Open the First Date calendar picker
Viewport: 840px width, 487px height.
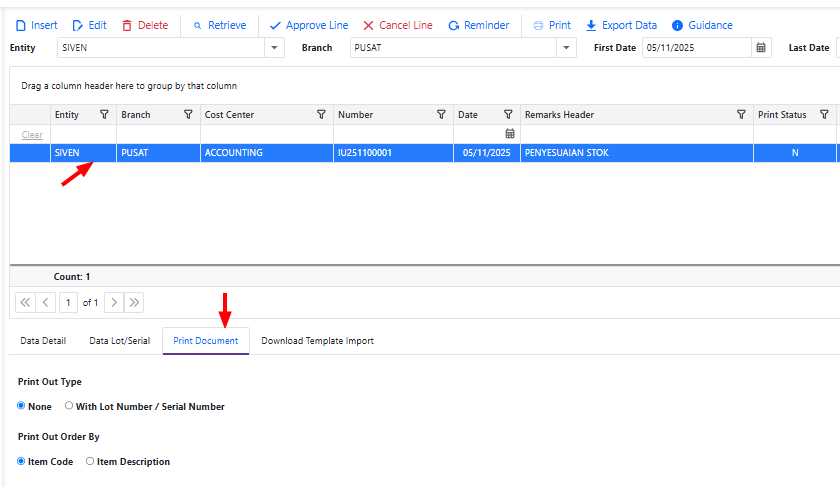coord(761,48)
